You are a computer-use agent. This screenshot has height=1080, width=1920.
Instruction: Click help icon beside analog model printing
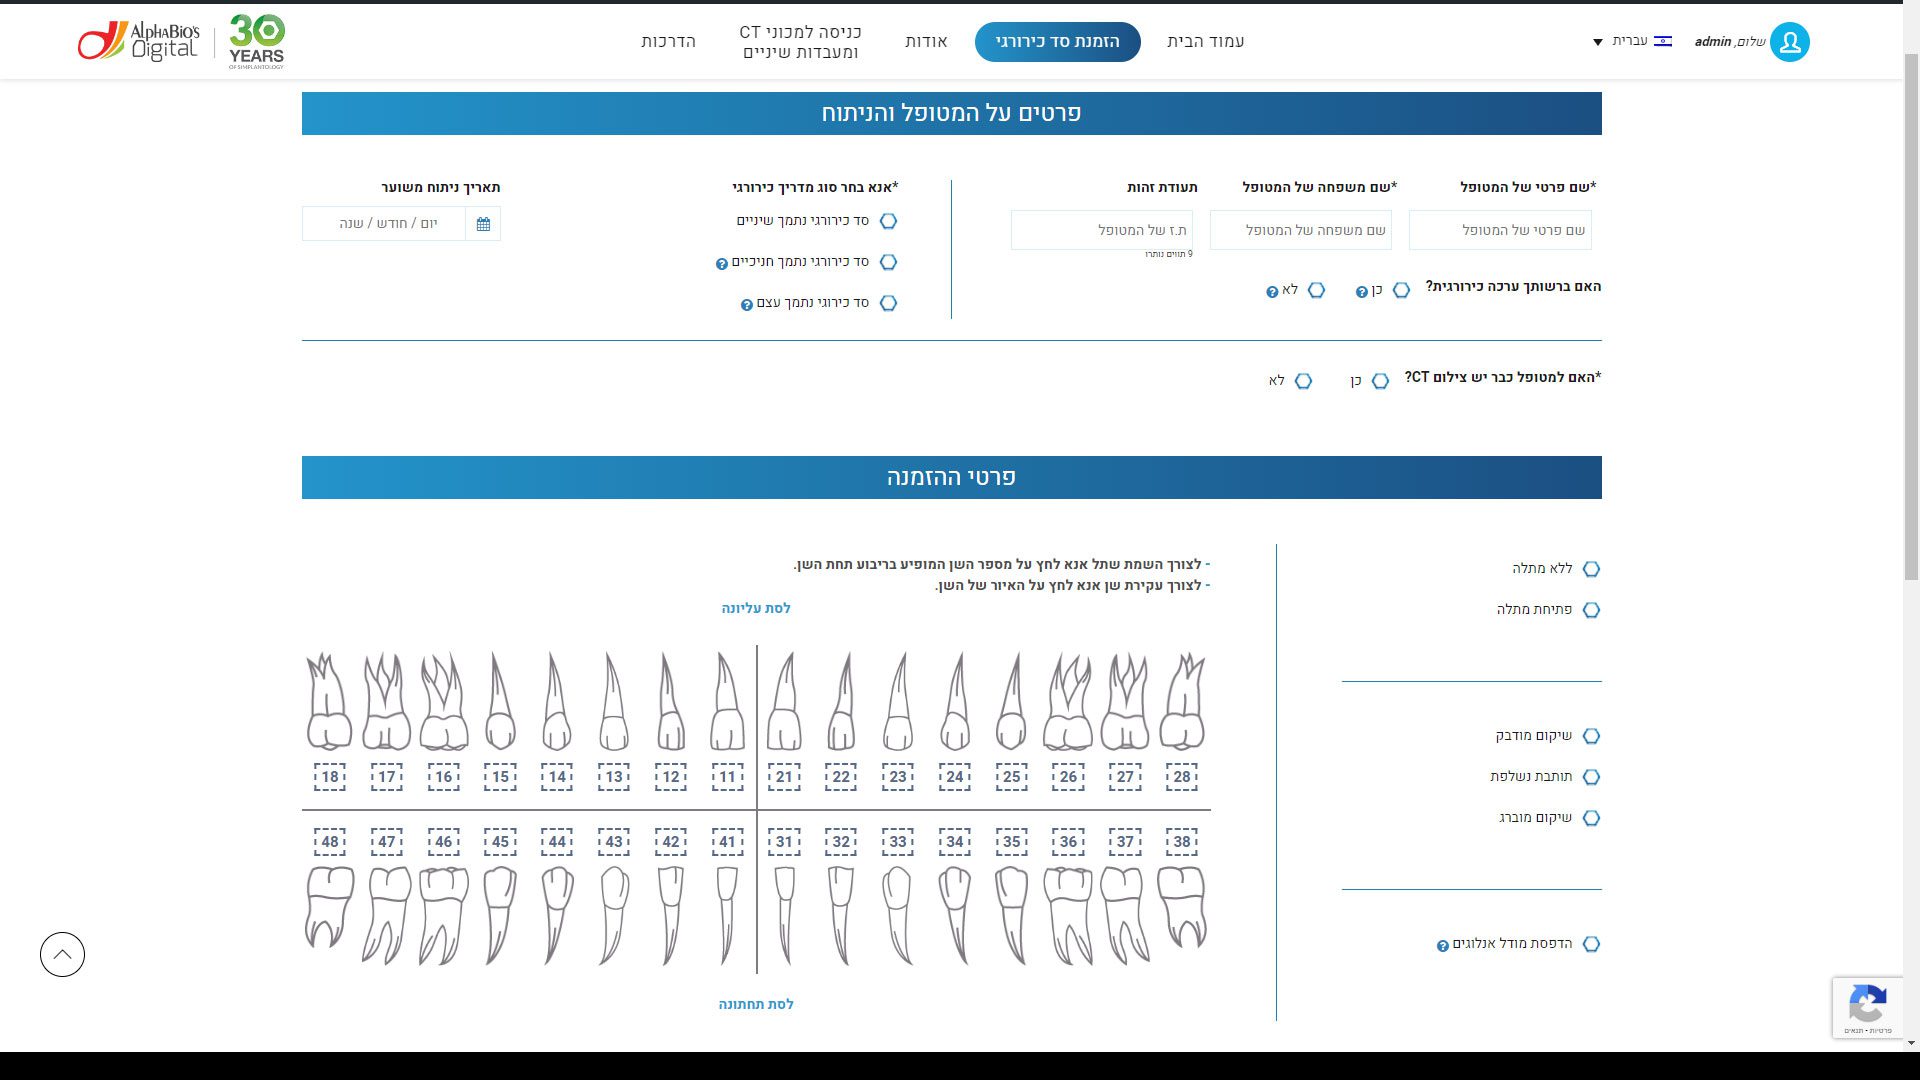(x=1442, y=946)
